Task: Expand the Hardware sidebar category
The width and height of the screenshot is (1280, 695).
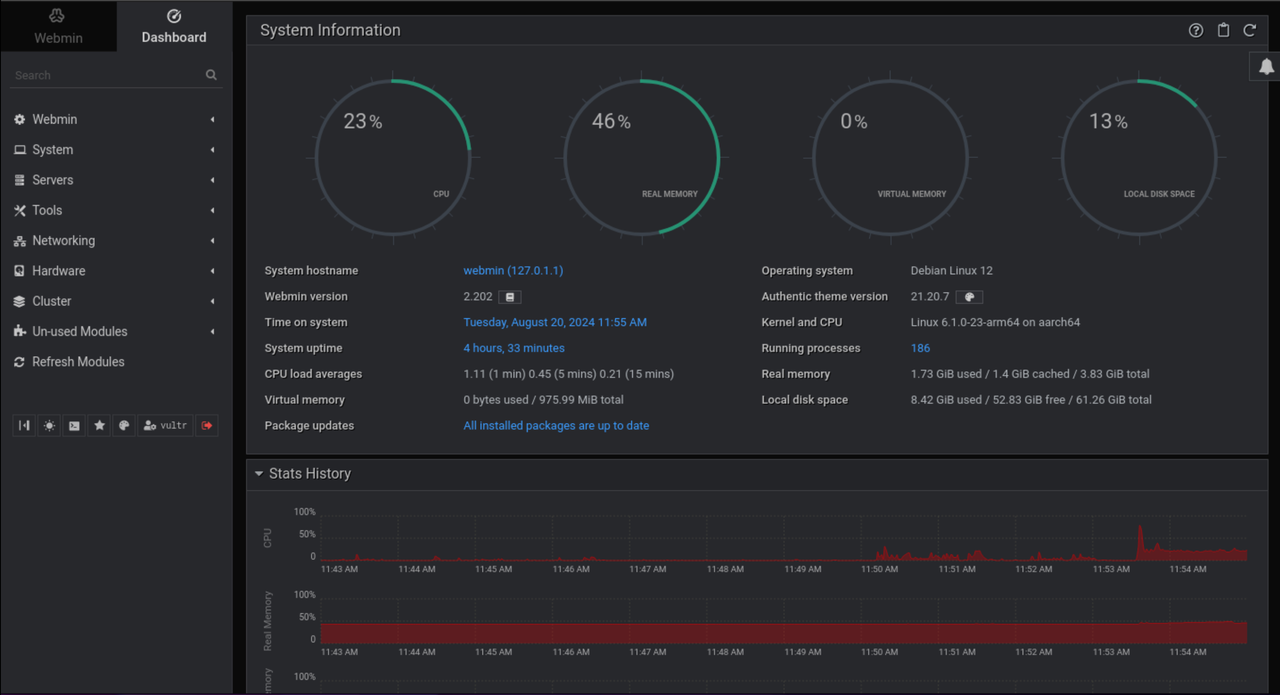Action: 58,271
